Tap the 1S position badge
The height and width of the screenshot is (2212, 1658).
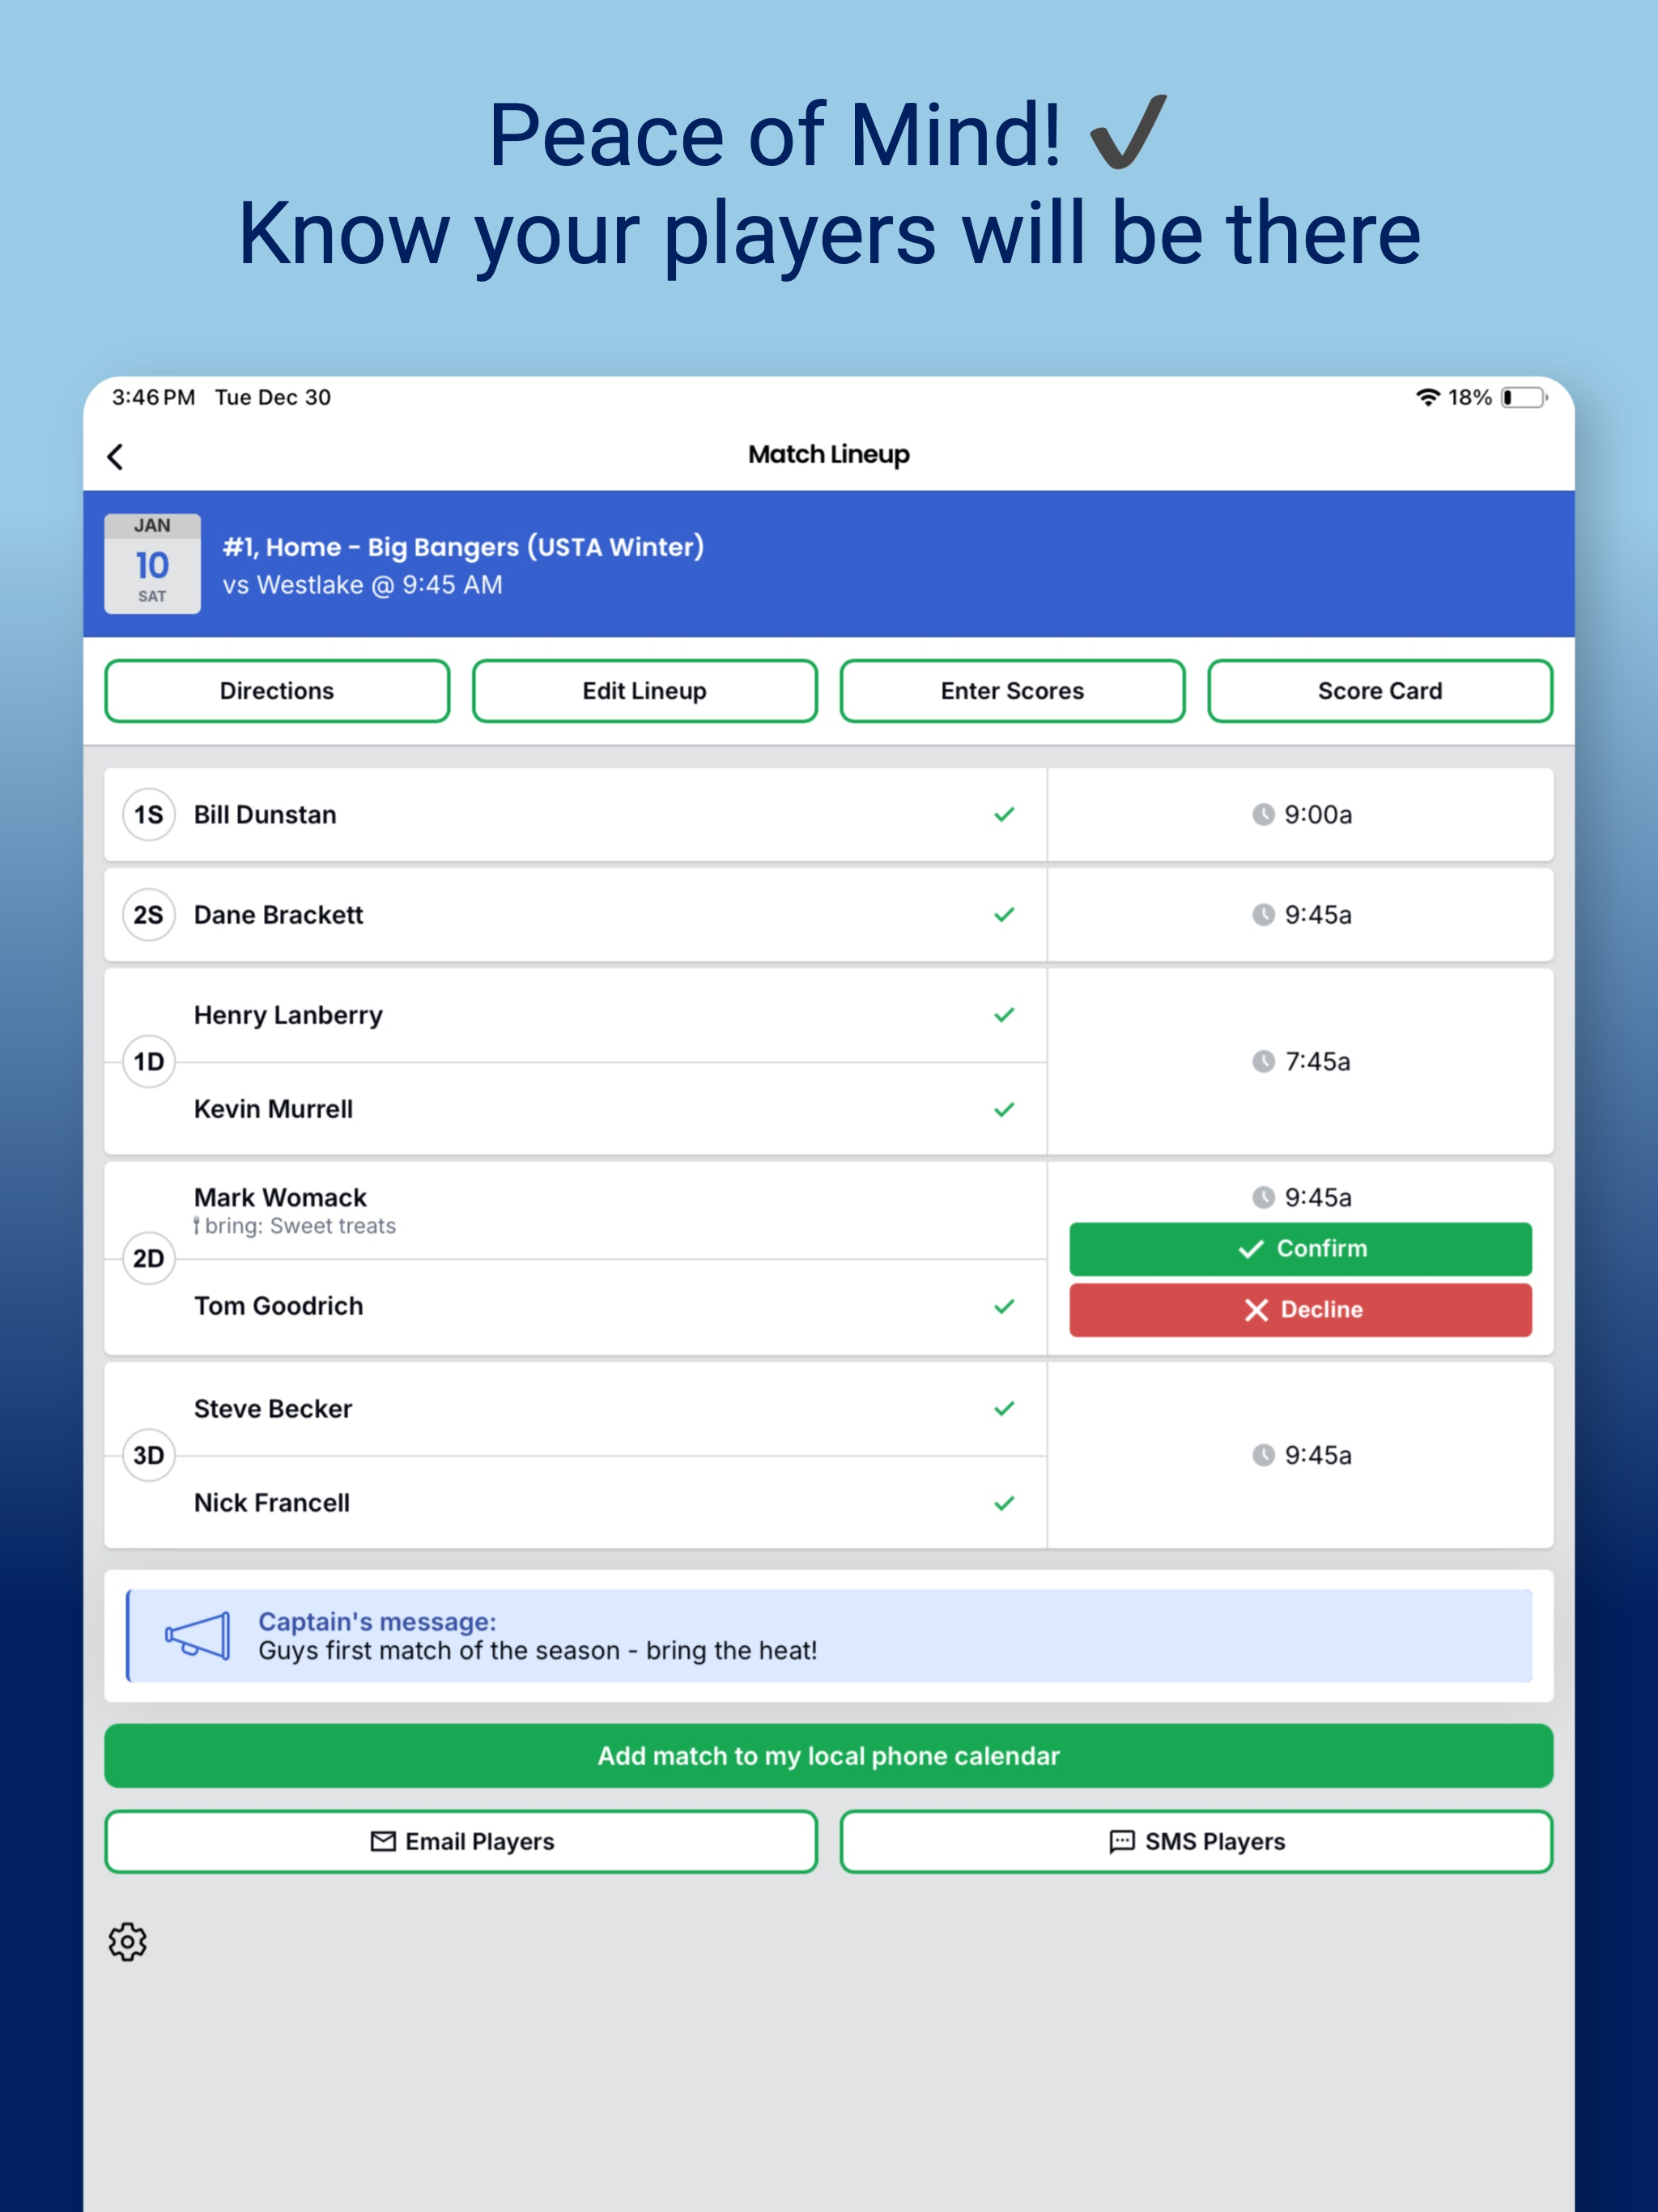[x=149, y=814]
